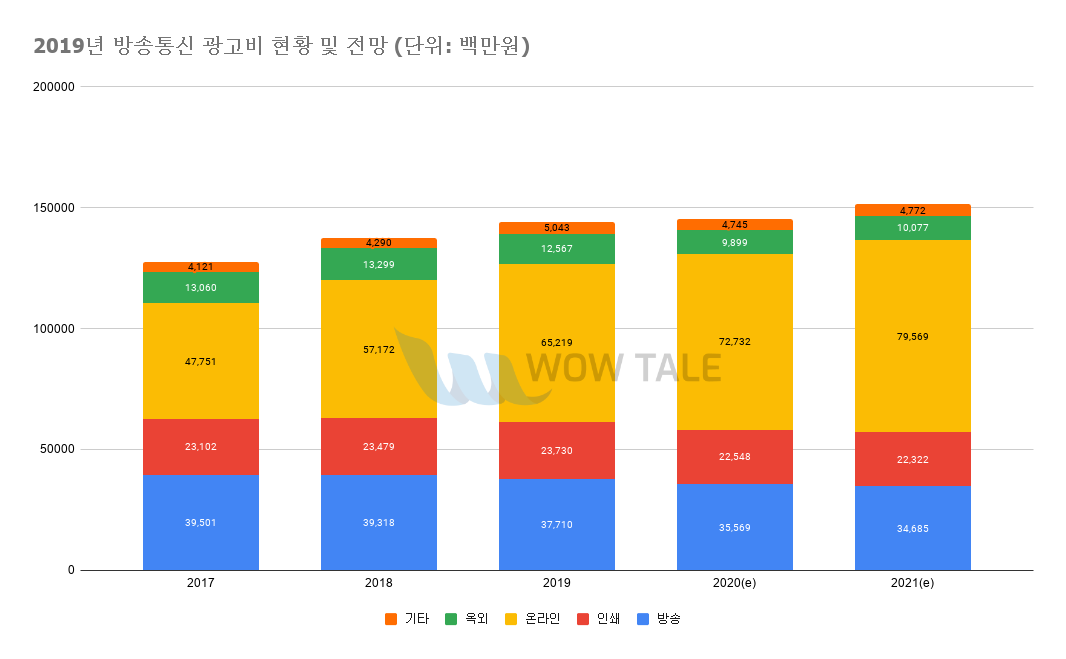Click the red bar segment labeled 23,479
Image resolution: width=1066 pixels, height=659 pixels.
[379, 447]
